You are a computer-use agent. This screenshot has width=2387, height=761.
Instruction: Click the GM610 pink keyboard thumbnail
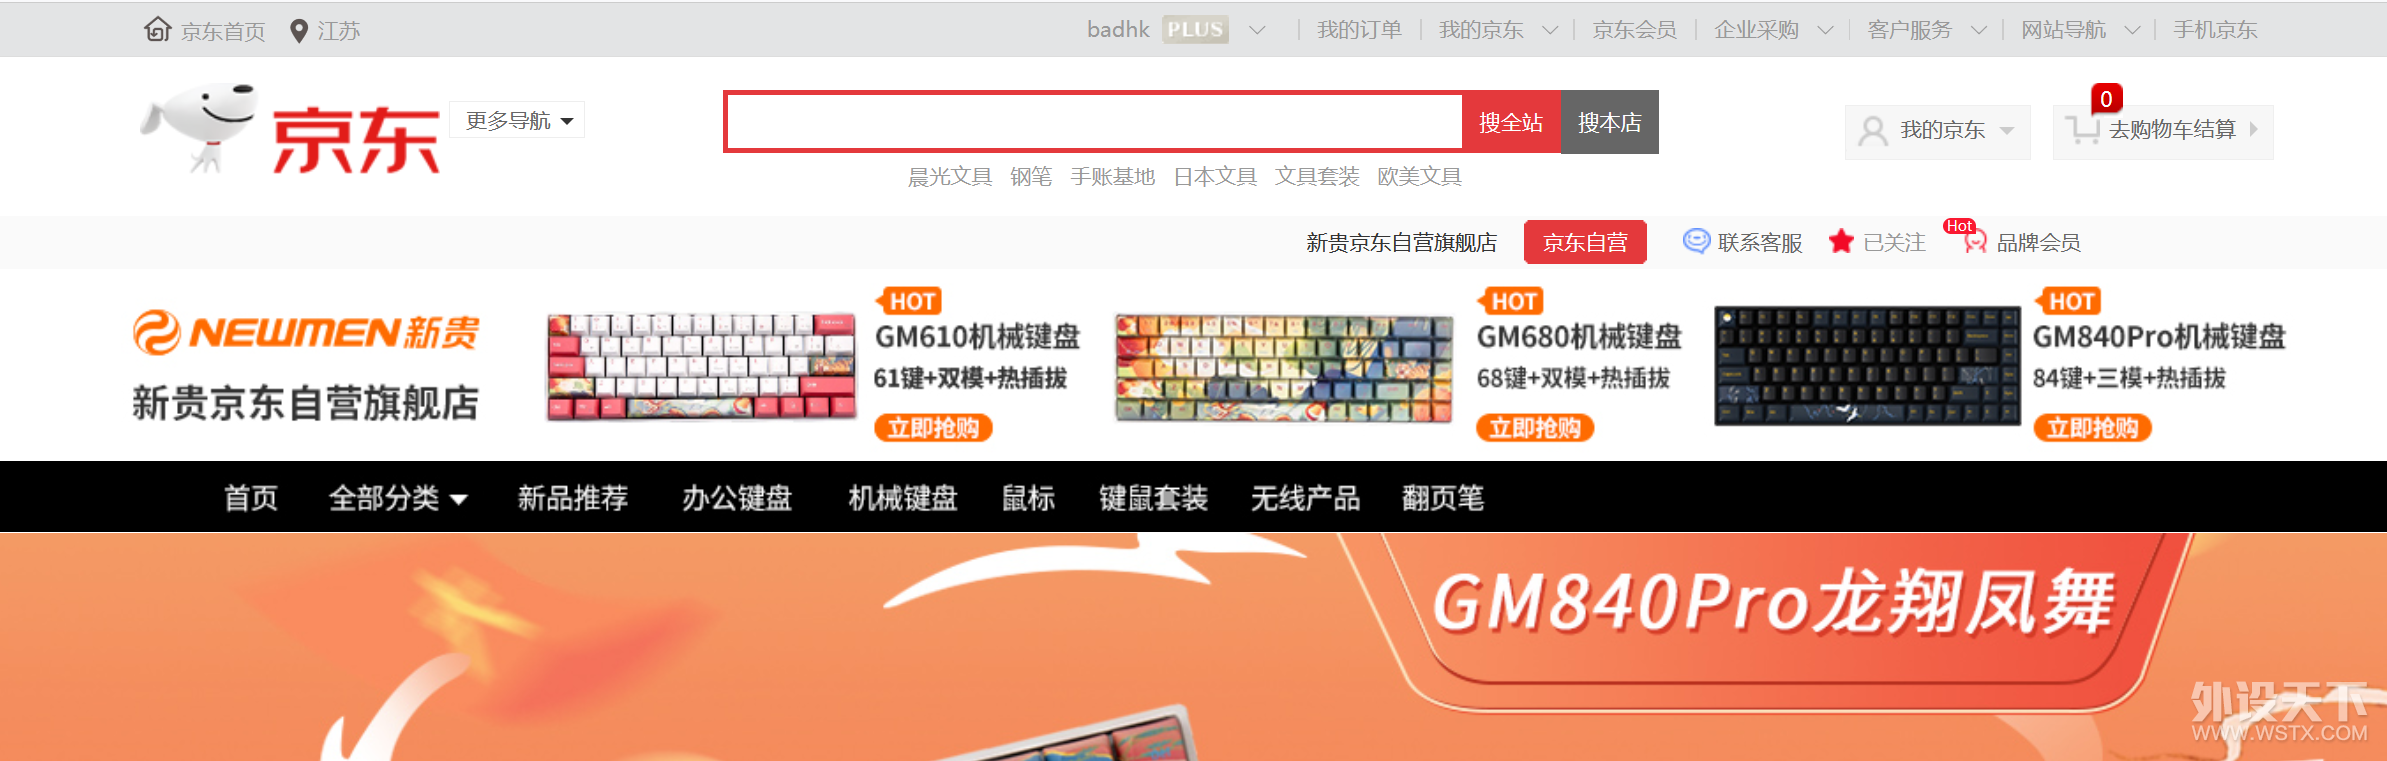click(x=702, y=366)
